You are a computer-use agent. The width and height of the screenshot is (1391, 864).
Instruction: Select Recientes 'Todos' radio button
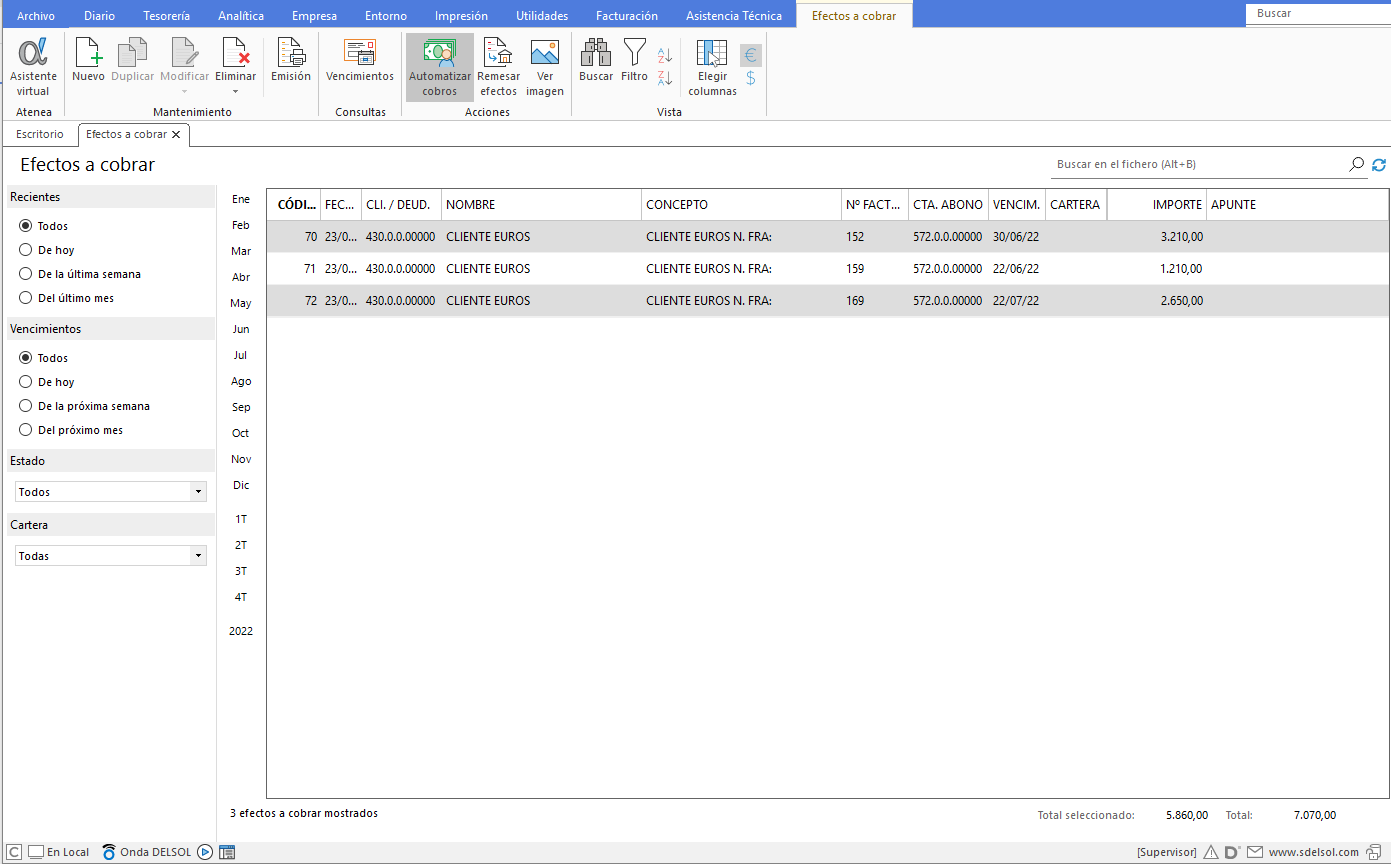[26, 226]
